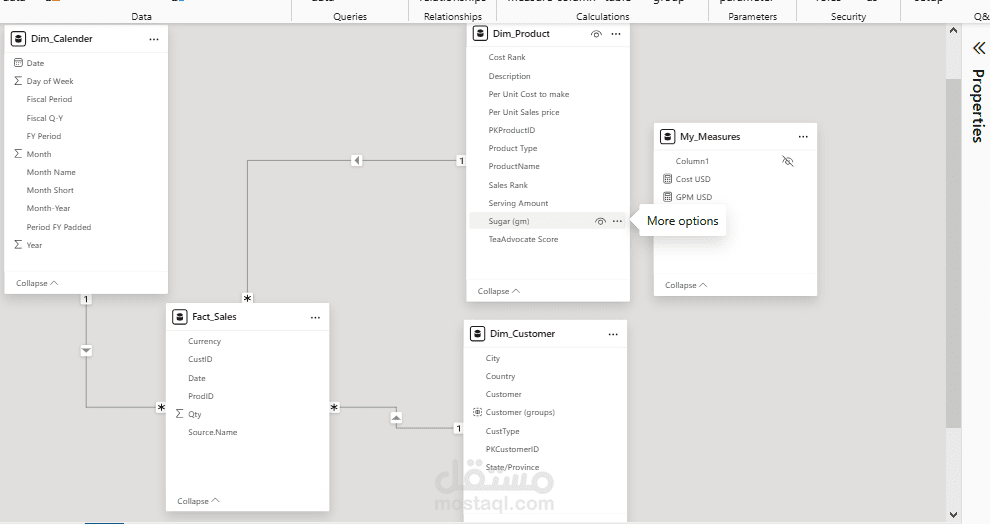Click the My_Measures table header icon

[x=667, y=136]
